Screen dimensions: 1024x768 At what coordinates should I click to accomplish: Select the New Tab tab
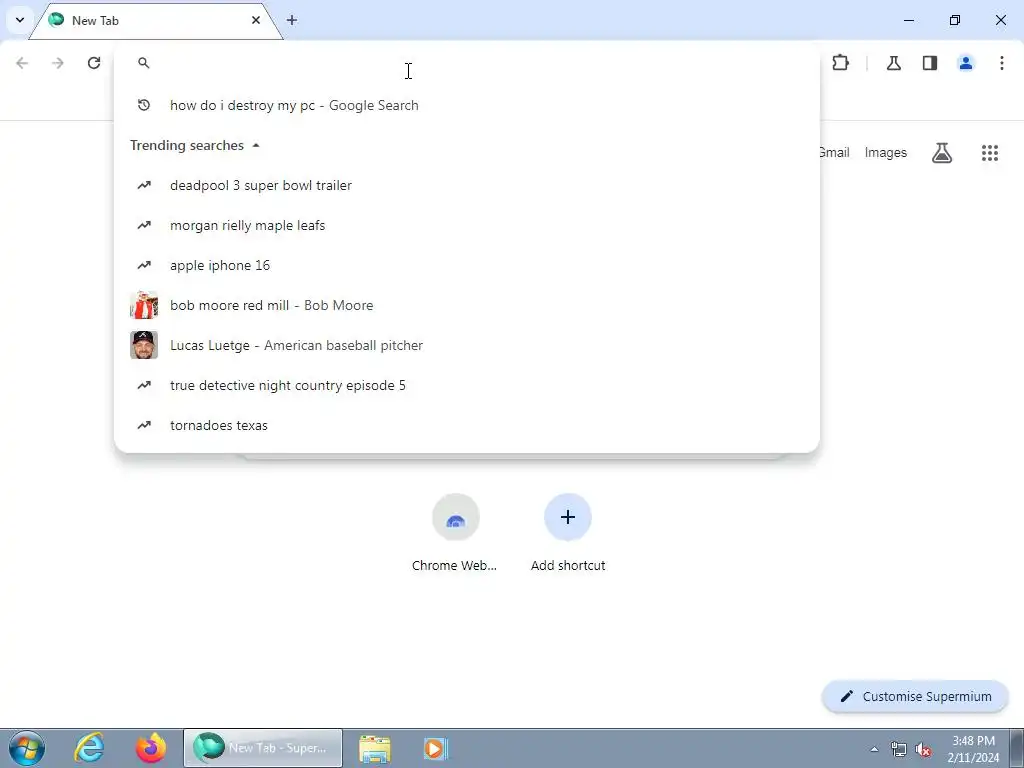[x=155, y=20]
